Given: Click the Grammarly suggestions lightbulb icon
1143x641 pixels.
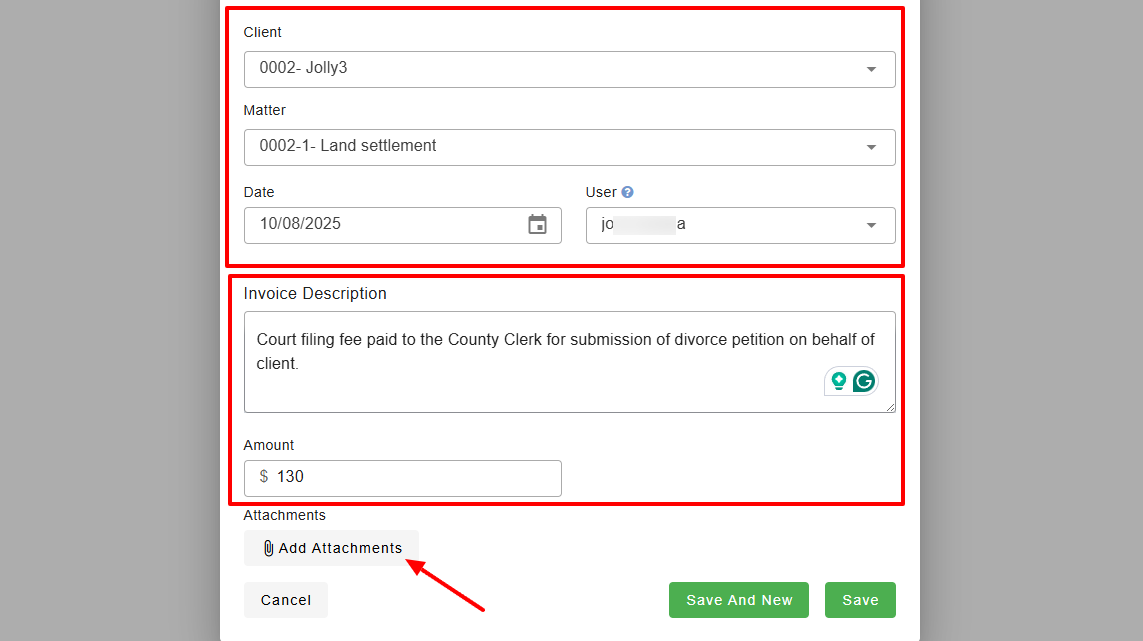Looking at the screenshot, I should coord(838,381).
